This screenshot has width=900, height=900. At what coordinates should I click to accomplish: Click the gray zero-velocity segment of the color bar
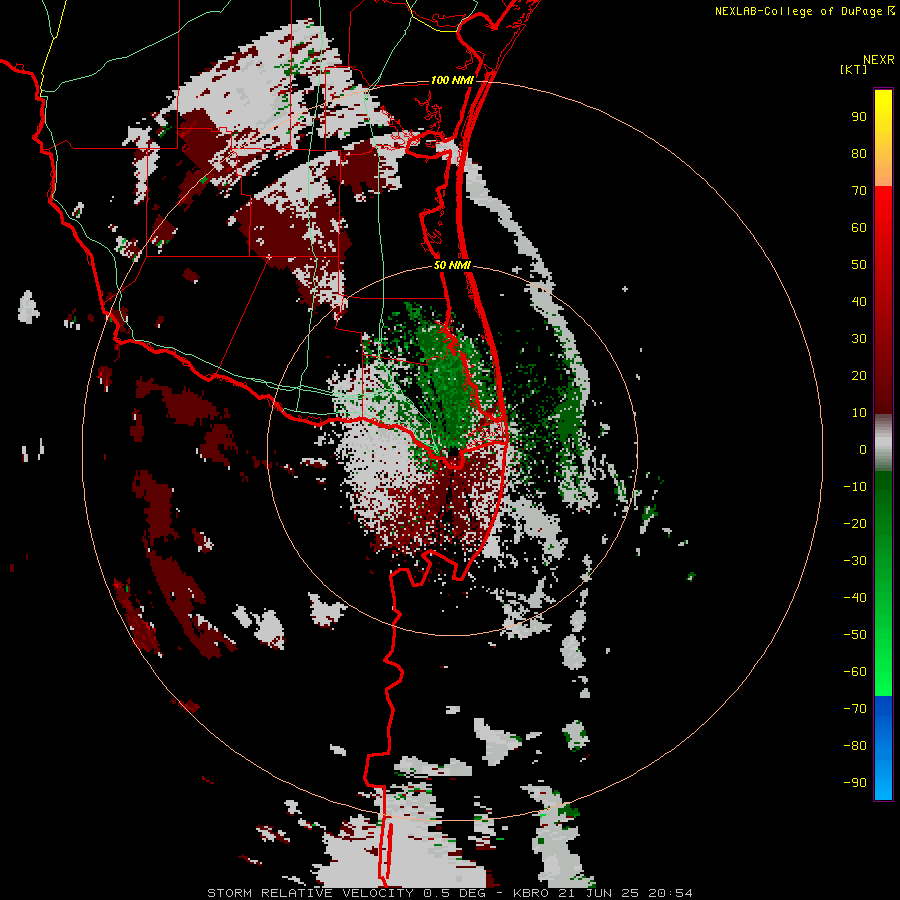[883, 443]
